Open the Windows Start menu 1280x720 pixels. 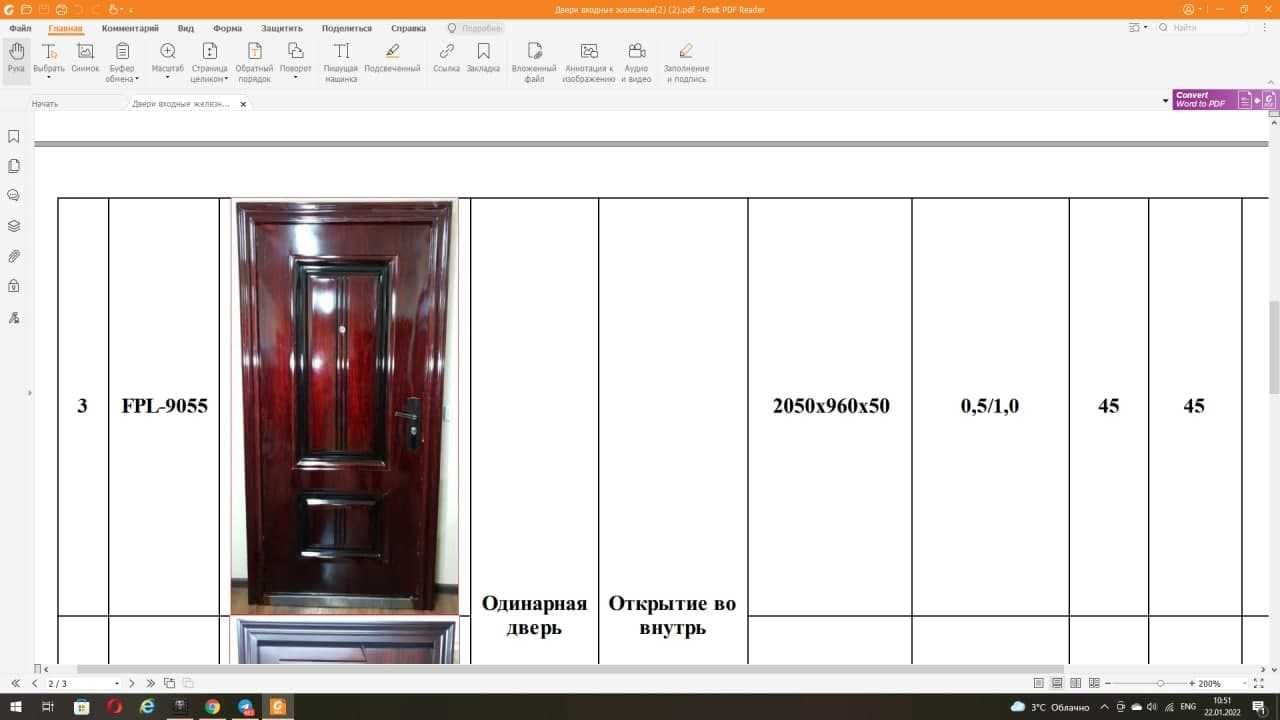[15, 707]
